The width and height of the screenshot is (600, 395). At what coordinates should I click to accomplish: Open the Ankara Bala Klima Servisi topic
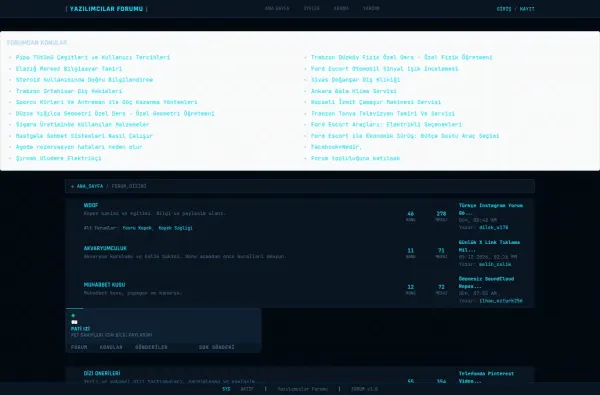(354, 91)
